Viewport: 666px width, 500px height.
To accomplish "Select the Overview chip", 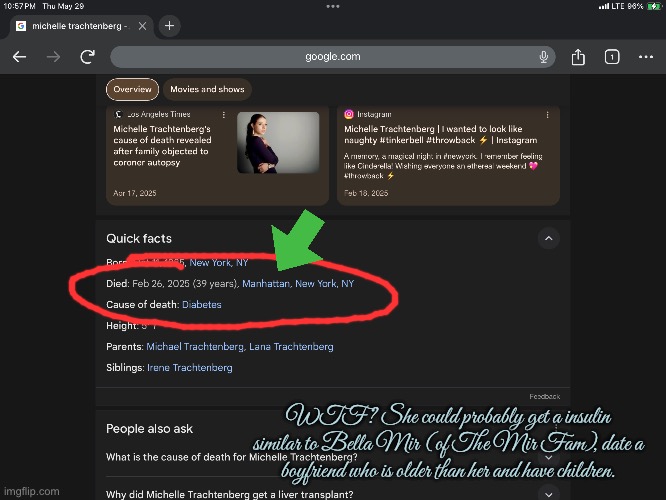I will click(132, 89).
